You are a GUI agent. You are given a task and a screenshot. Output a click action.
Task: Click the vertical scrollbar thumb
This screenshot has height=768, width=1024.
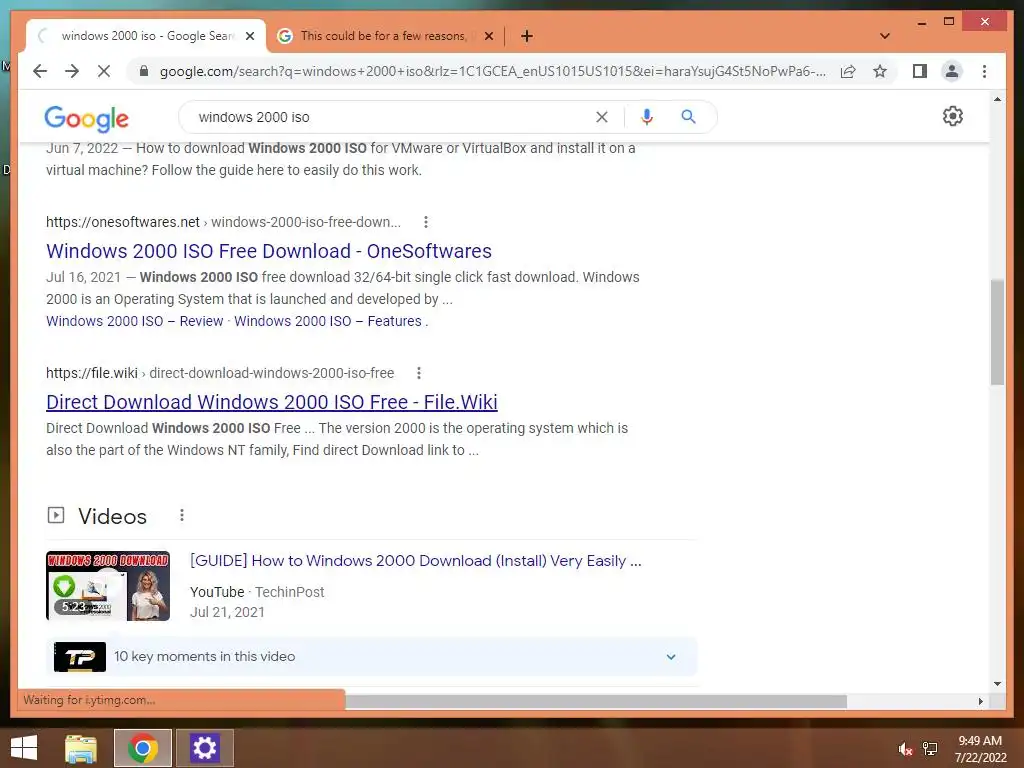pos(997,332)
